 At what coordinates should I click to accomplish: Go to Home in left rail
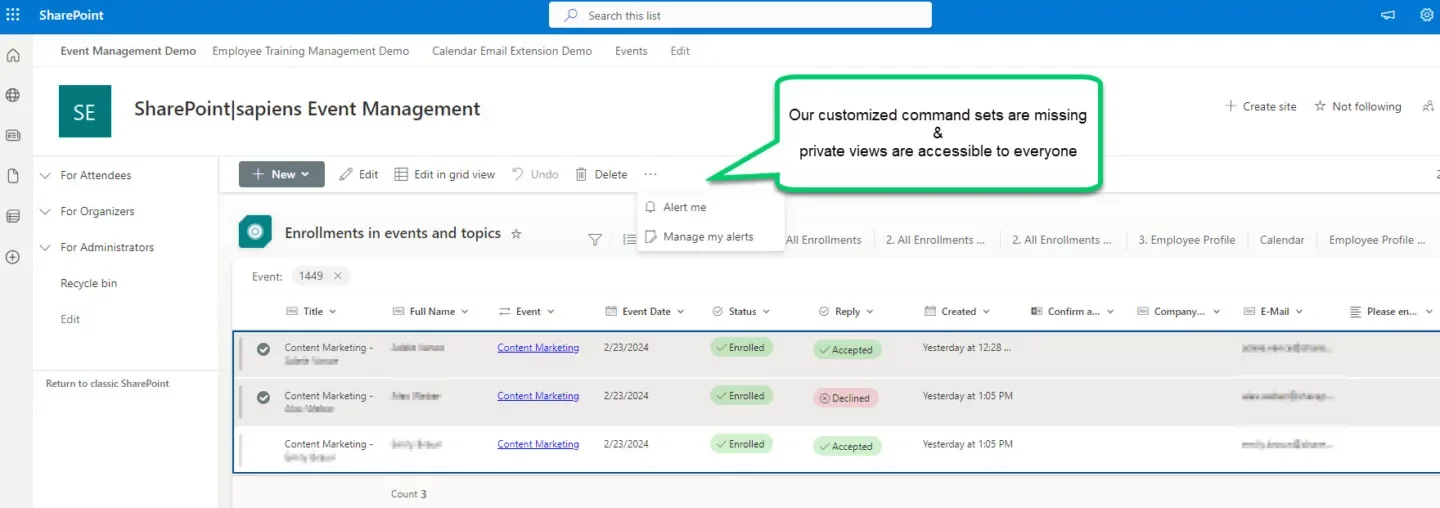tap(13, 55)
